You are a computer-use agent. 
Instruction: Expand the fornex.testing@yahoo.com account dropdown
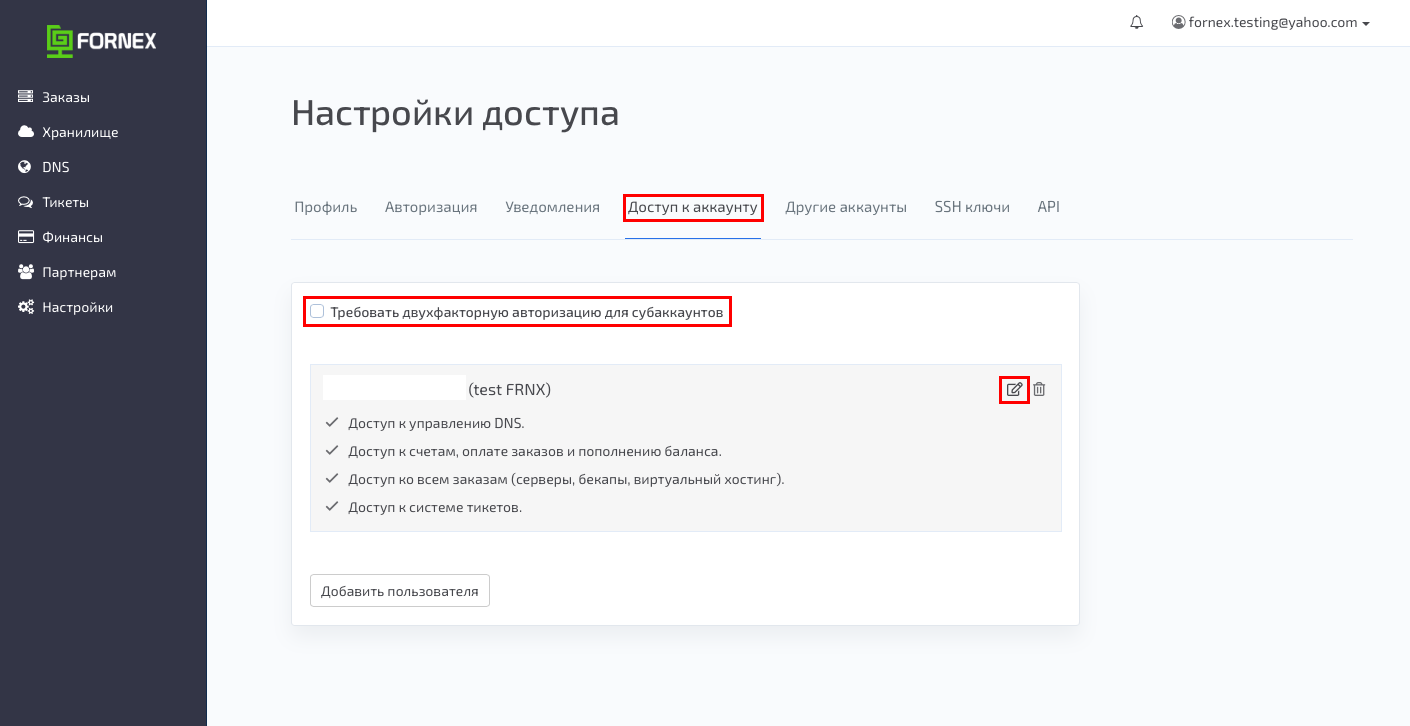(x=1270, y=22)
